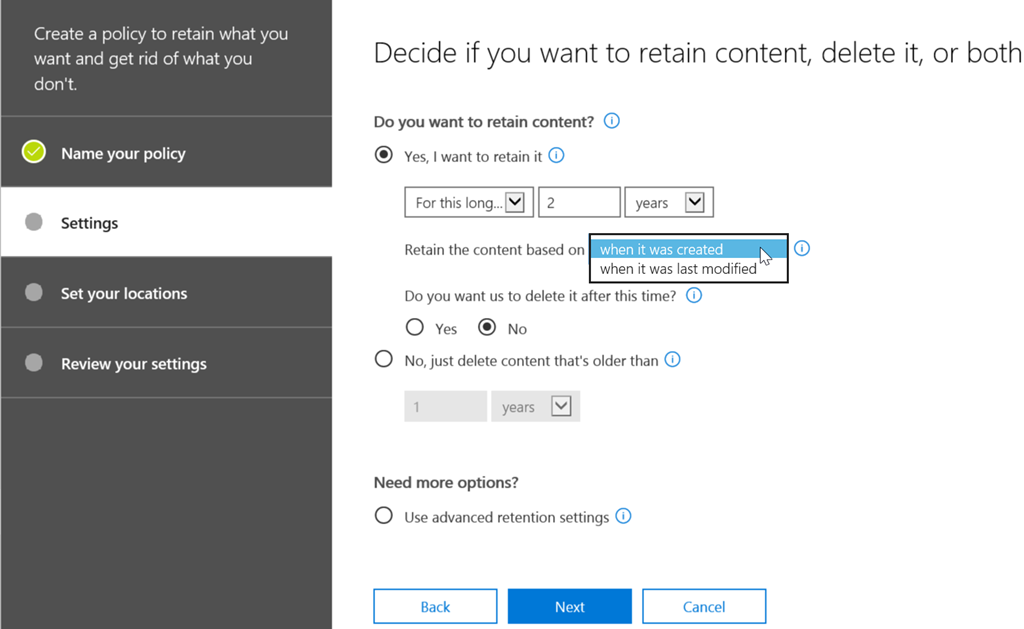Image resolution: width=1024 pixels, height=629 pixels.
Task: Click the gray step circle beside 'Set your locations'
Action: [34, 292]
